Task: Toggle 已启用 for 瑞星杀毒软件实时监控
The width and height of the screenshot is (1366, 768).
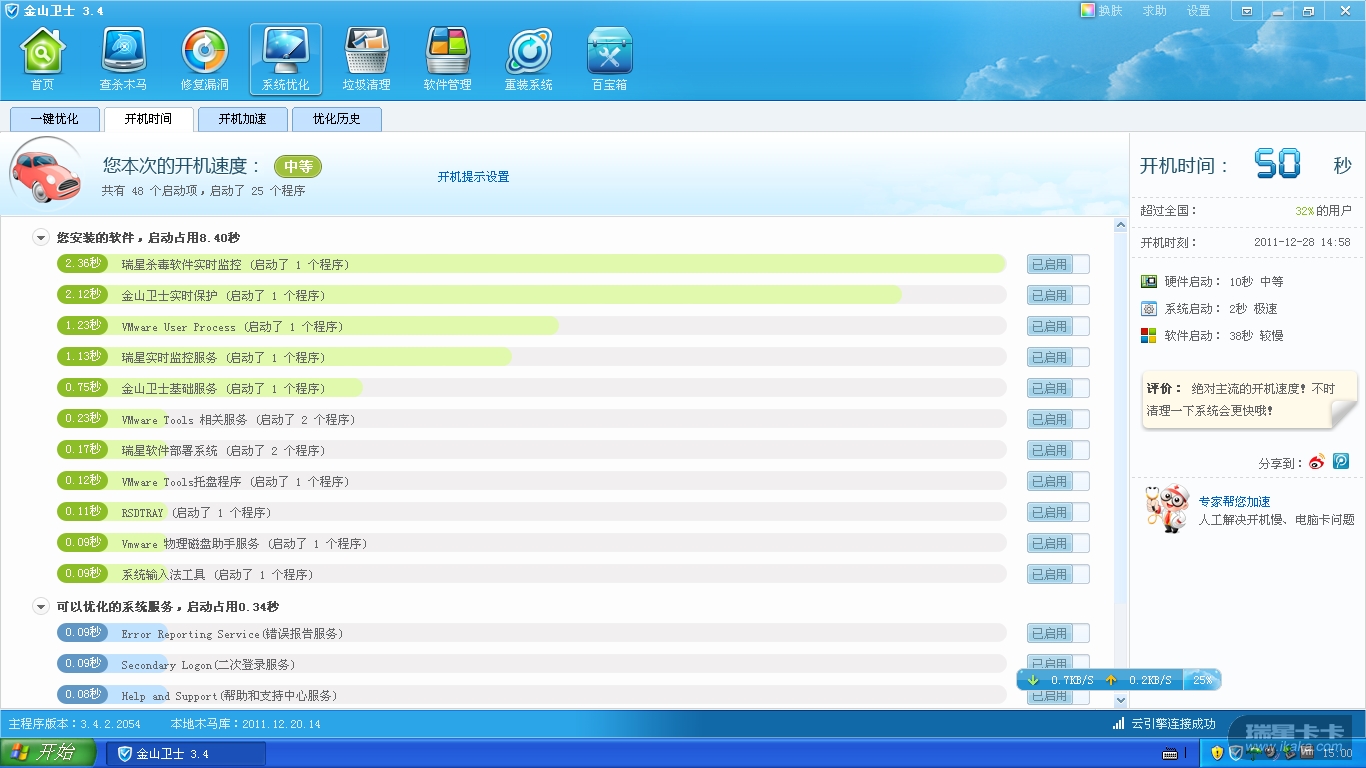Action: (x=1058, y=265)
